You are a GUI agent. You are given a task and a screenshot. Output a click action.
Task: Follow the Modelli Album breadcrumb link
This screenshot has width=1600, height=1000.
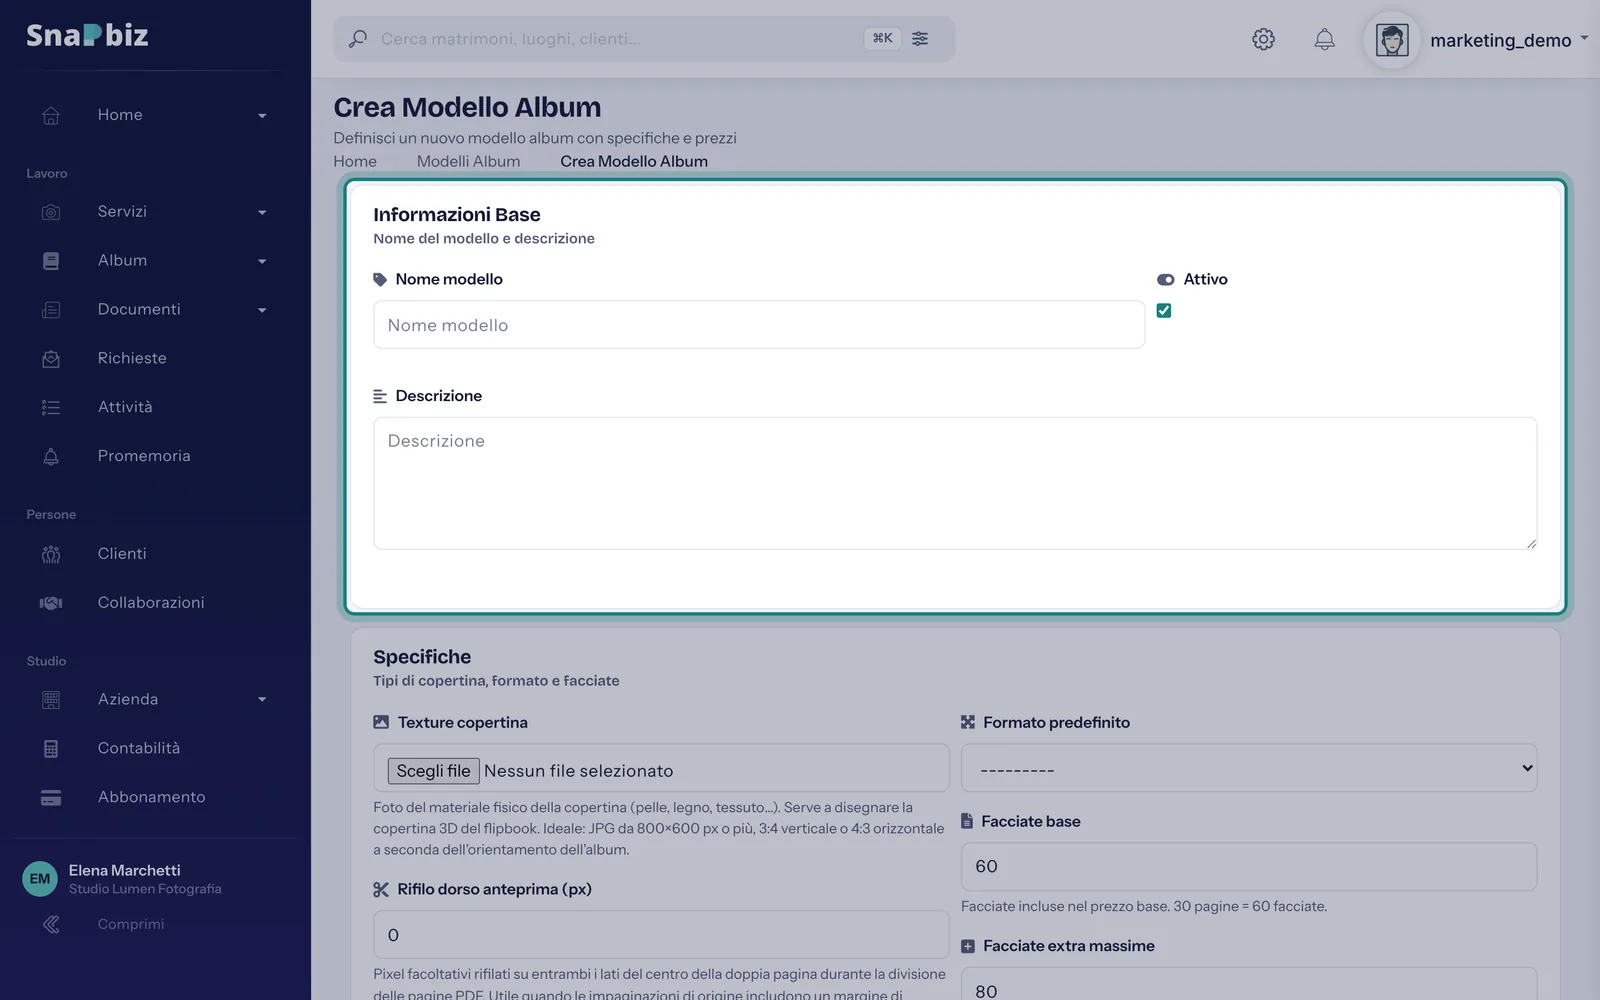[x=468, y=161]
